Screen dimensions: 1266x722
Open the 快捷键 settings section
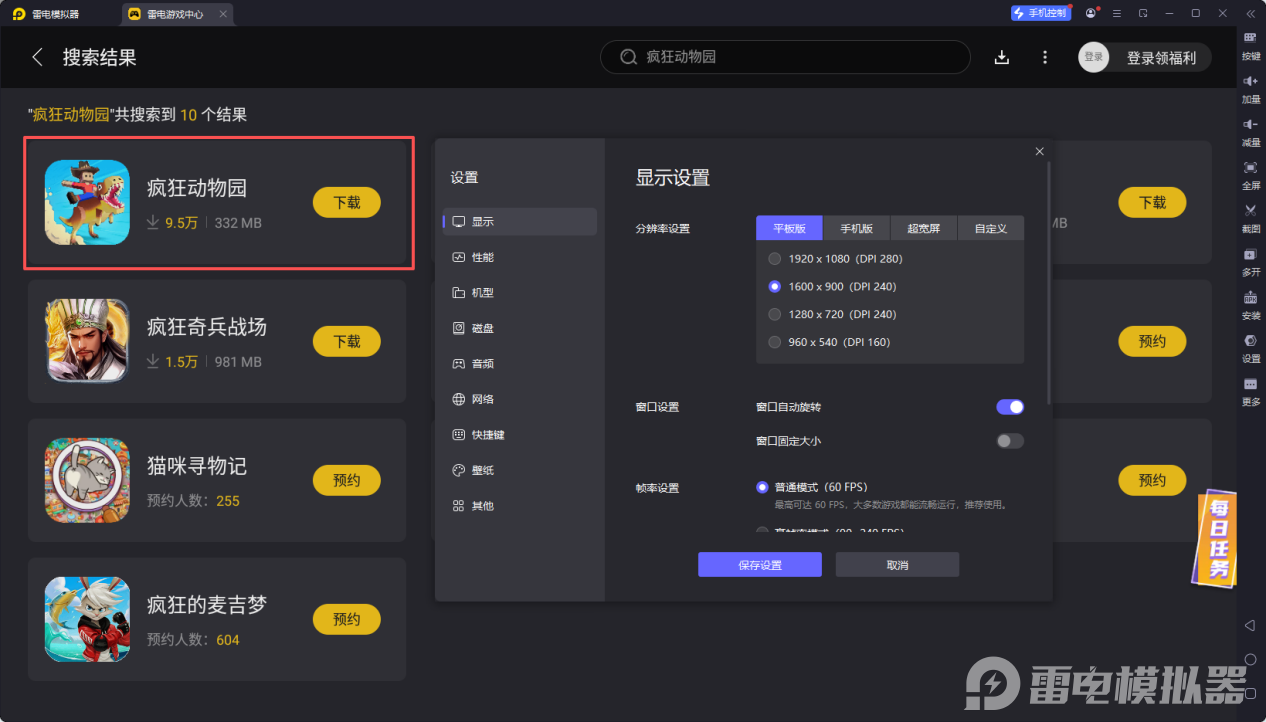pyautogui.click(x=520, y=435)
